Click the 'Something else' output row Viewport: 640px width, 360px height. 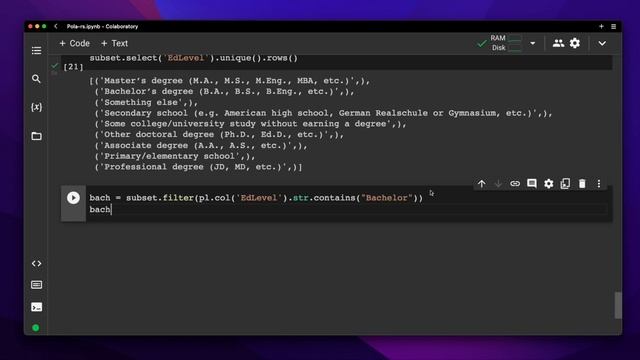pyautogui.click(x=146, y=102)
